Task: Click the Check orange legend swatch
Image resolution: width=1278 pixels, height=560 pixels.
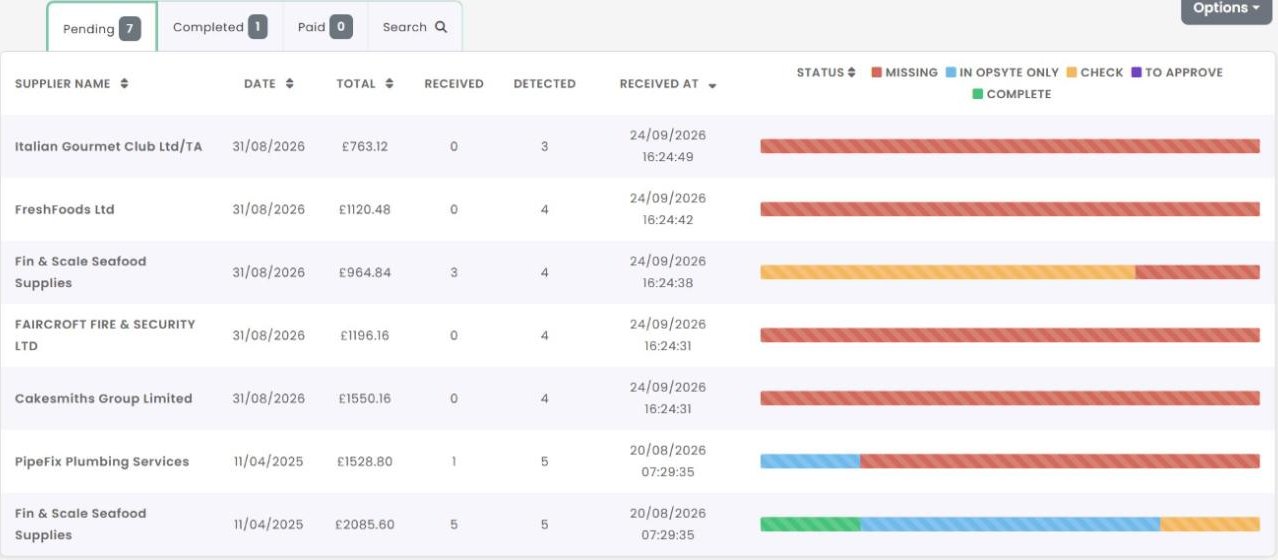Action: (1072, 73)
